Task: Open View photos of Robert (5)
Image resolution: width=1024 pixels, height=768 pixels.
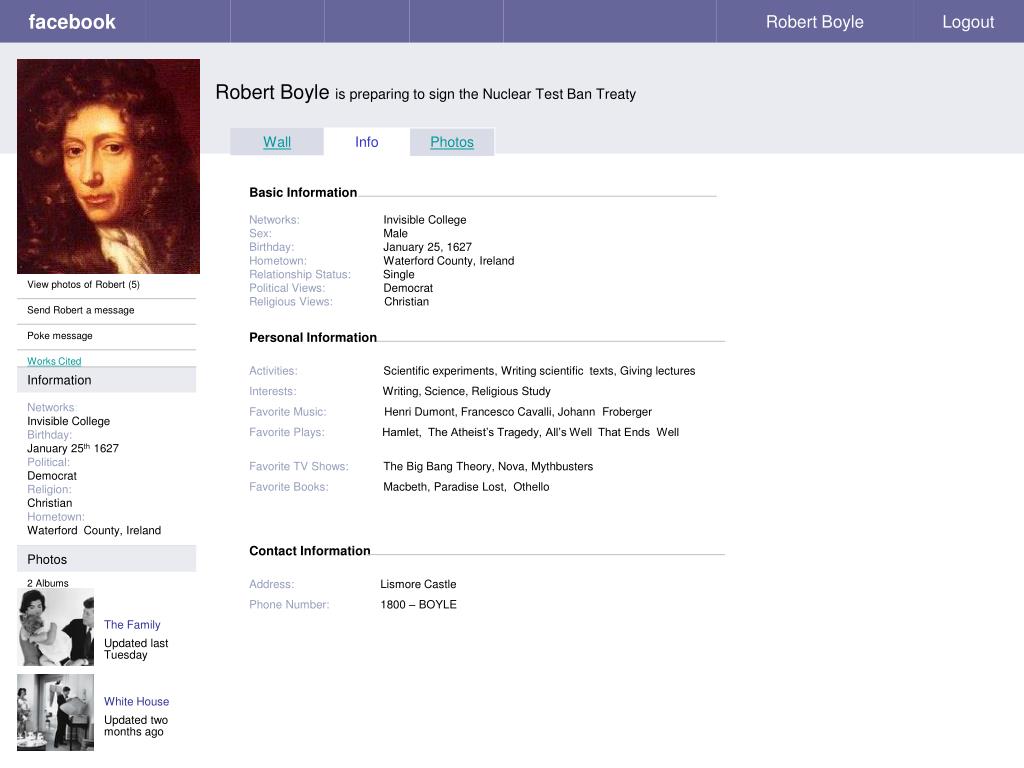Action: 83,284
